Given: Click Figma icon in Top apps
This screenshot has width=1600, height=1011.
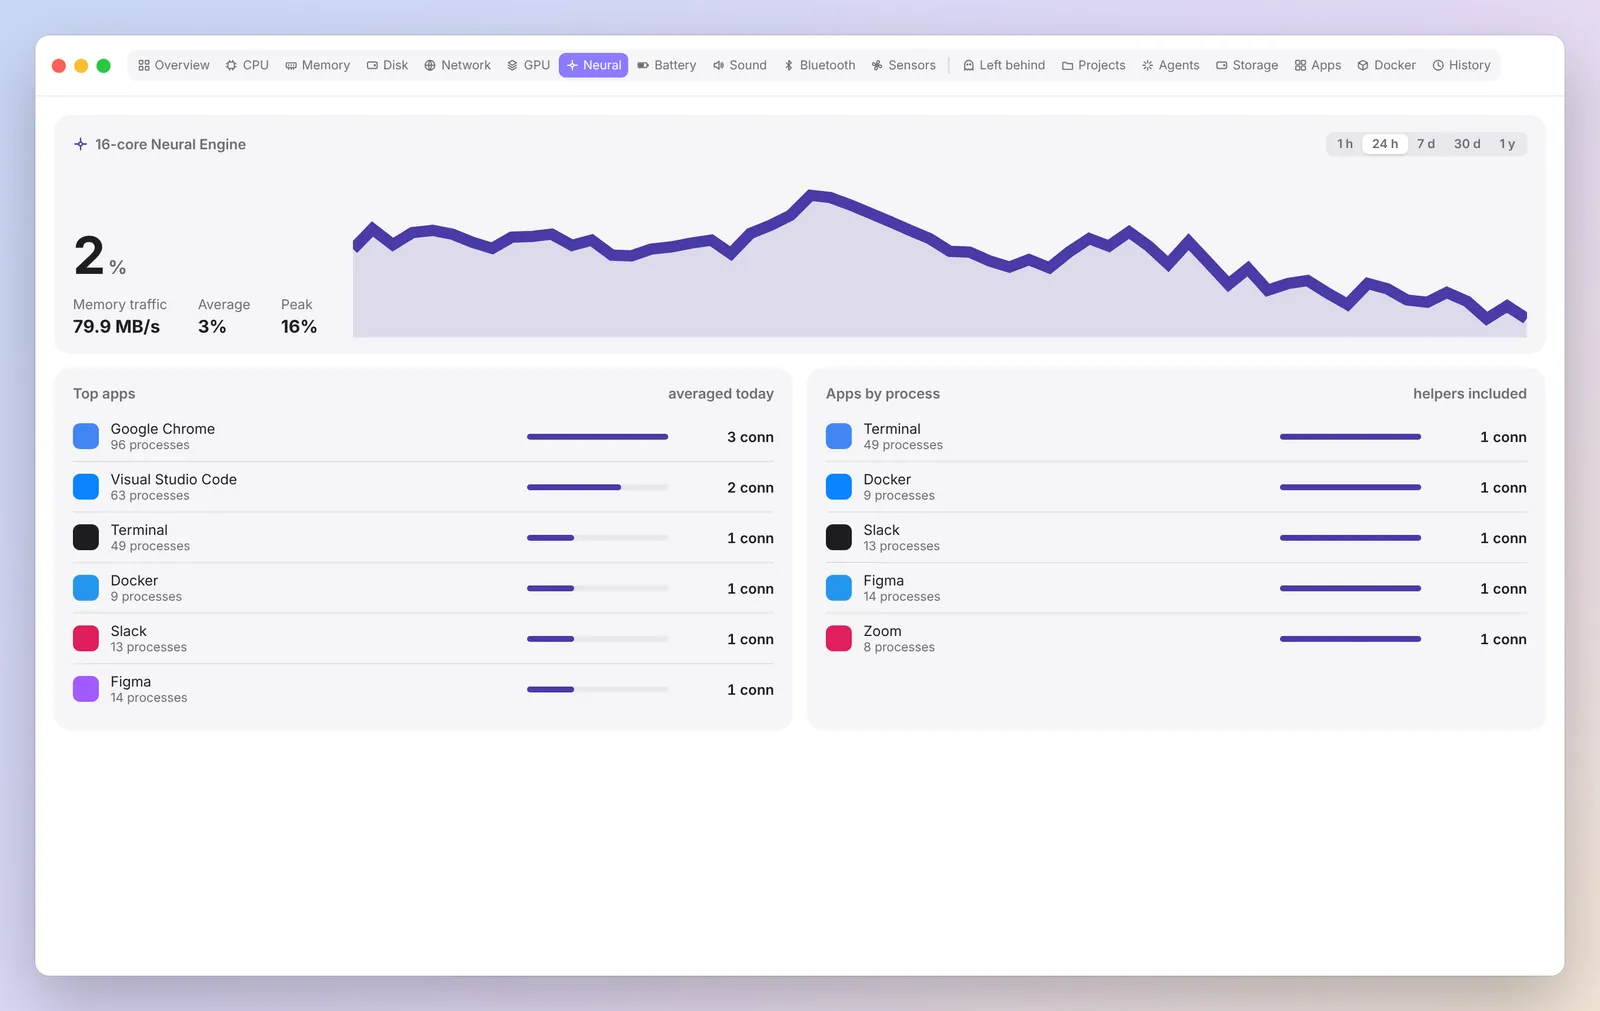Looking at the screenshot, I should [x=86, y=689].
